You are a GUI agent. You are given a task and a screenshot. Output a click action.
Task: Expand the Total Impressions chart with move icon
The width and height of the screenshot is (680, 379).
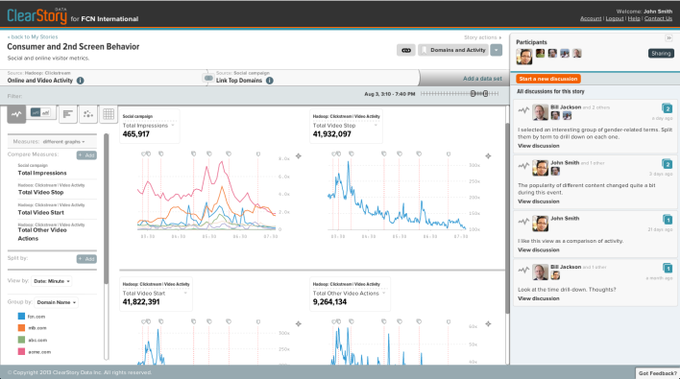click(298, 156)
